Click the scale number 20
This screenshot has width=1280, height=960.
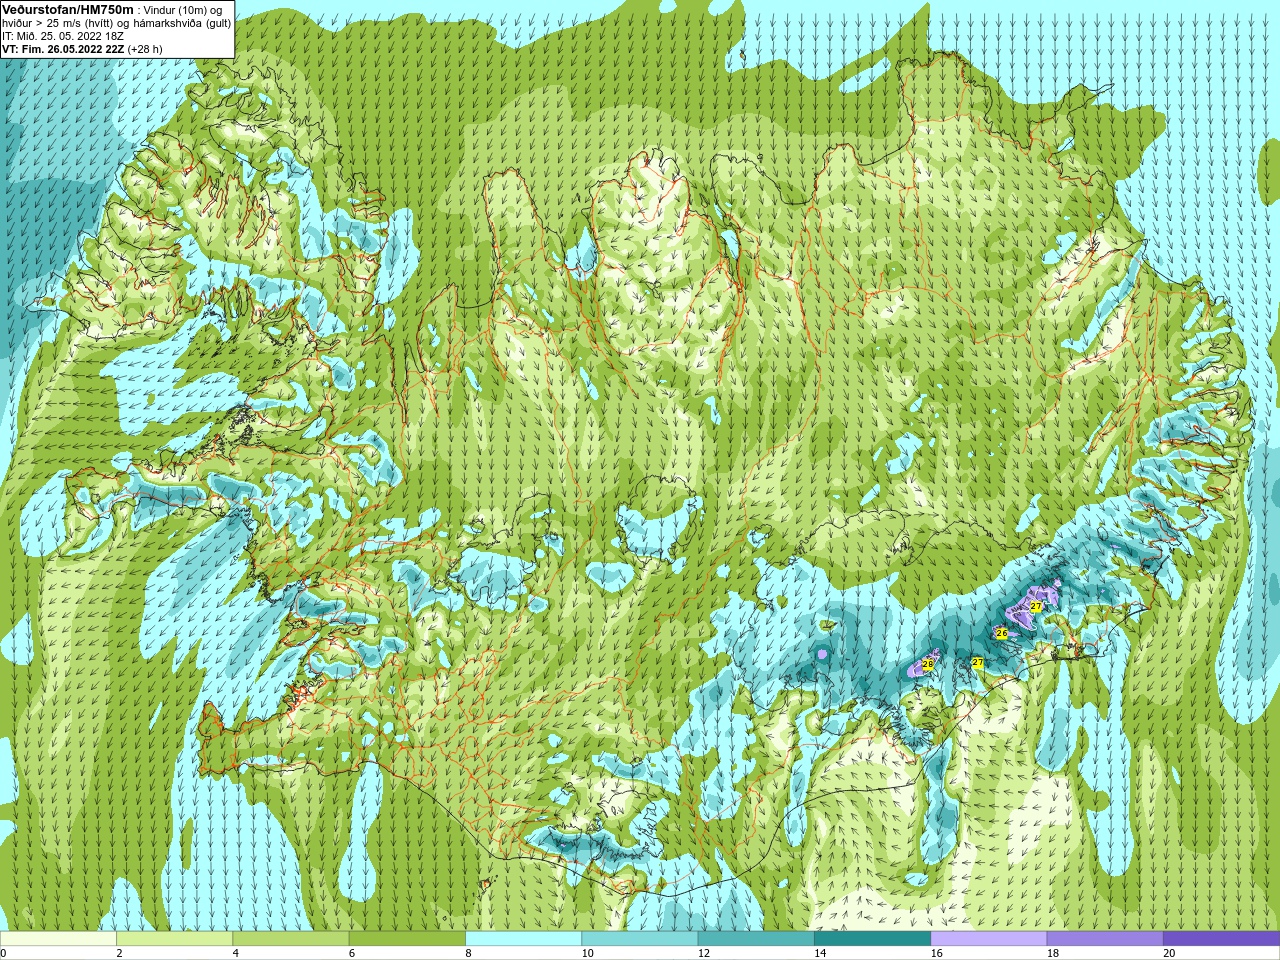(x=1169, y=953)
